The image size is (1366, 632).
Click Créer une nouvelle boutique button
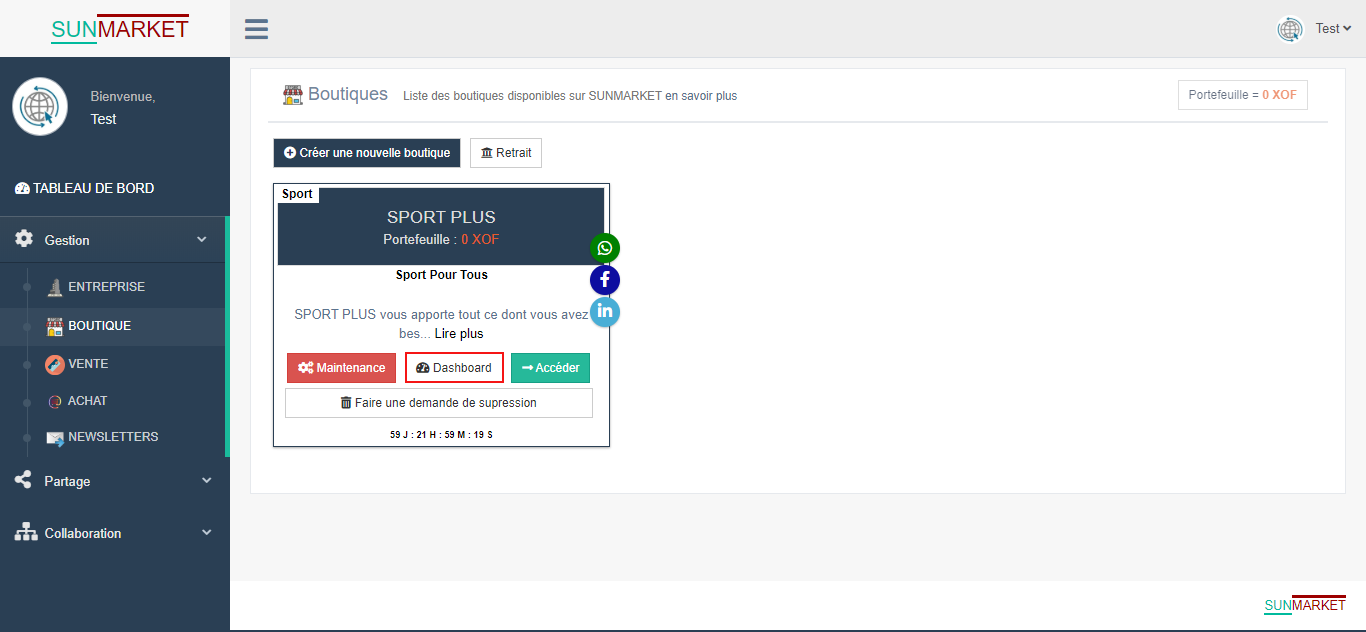coord(367,153)
